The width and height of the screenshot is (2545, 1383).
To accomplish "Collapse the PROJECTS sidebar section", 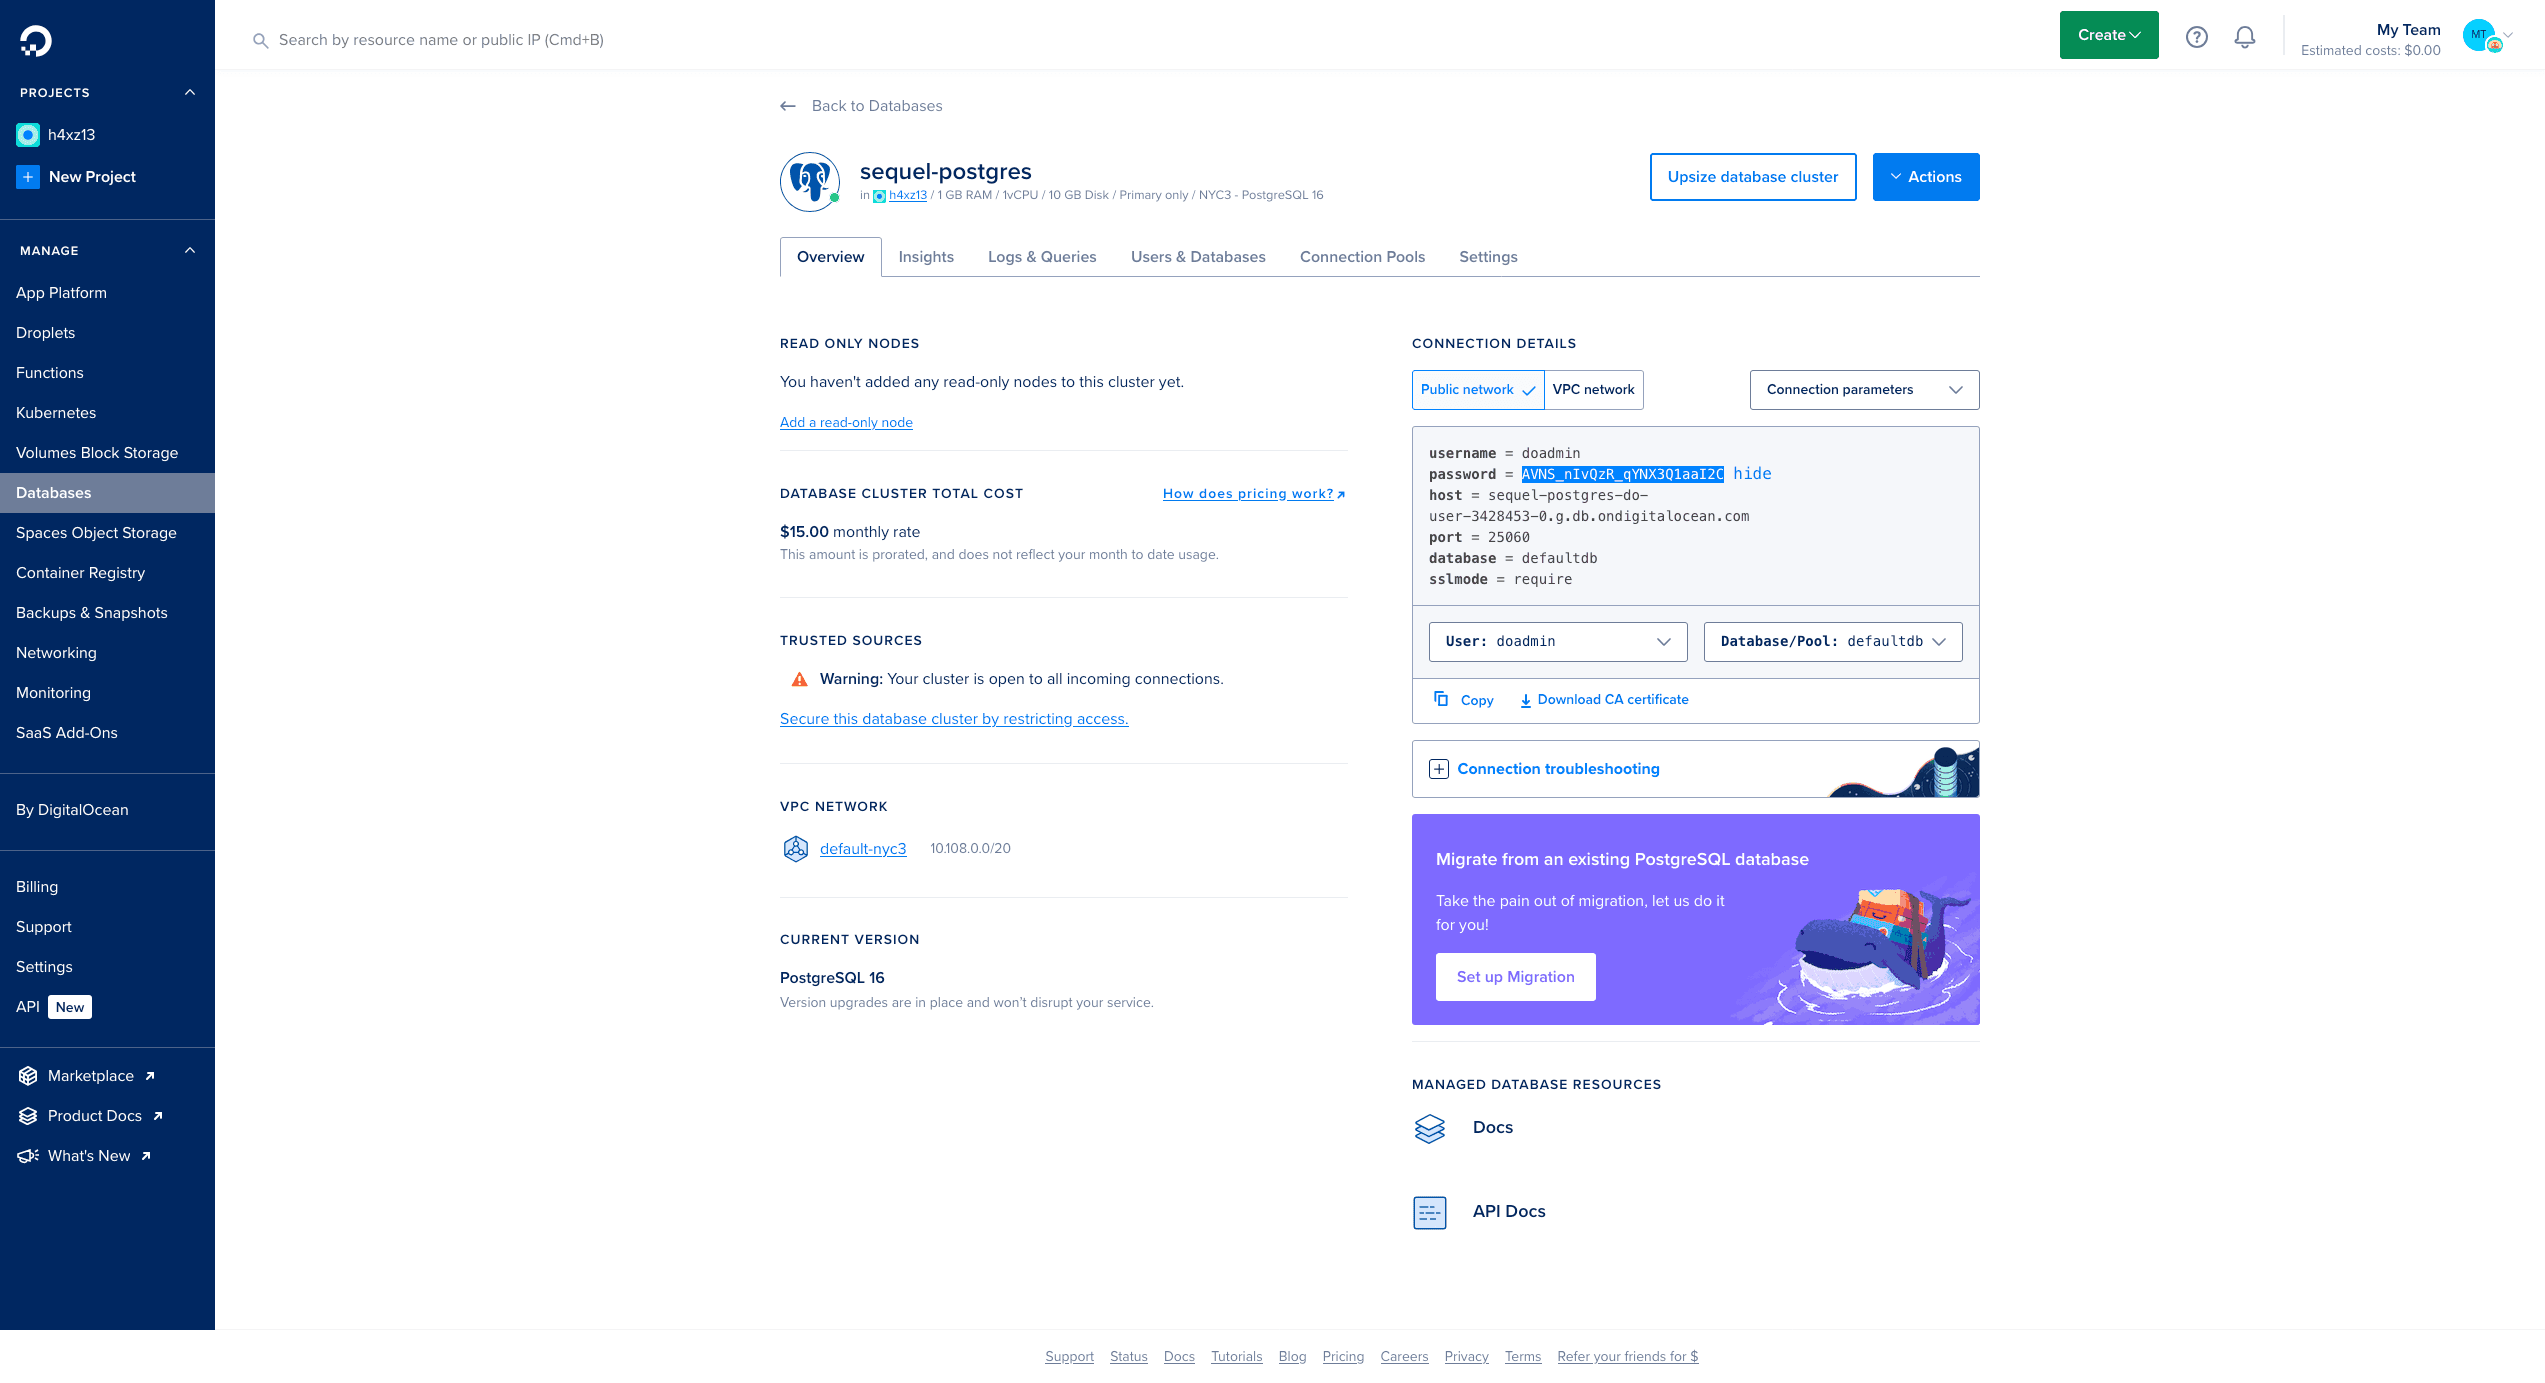I will 190,92.
